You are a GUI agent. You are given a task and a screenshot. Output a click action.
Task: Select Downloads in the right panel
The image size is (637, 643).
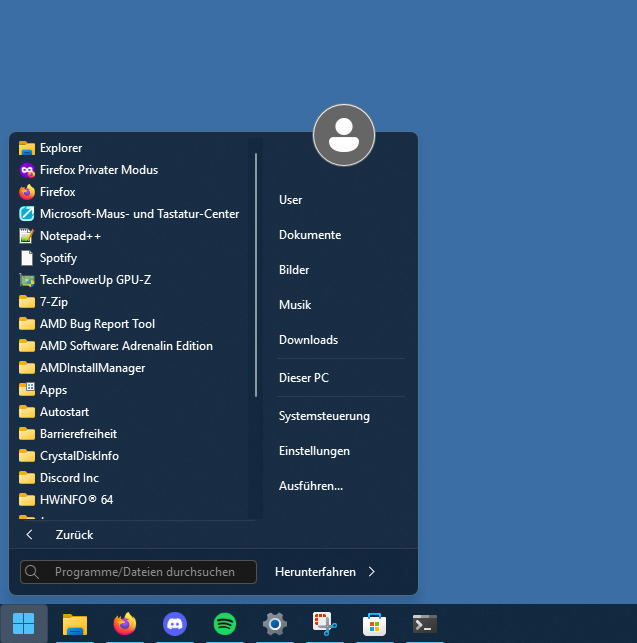click(308, 340)
